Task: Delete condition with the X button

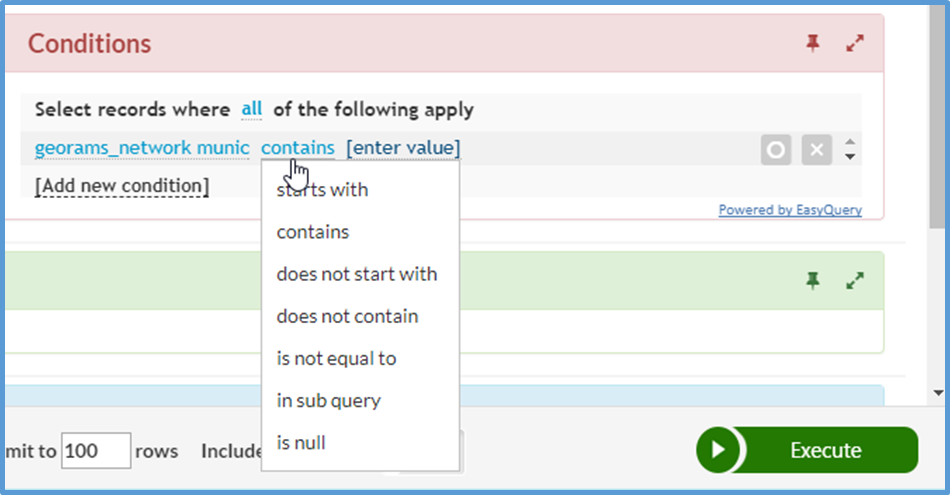Action: click(x=817, y=150)
